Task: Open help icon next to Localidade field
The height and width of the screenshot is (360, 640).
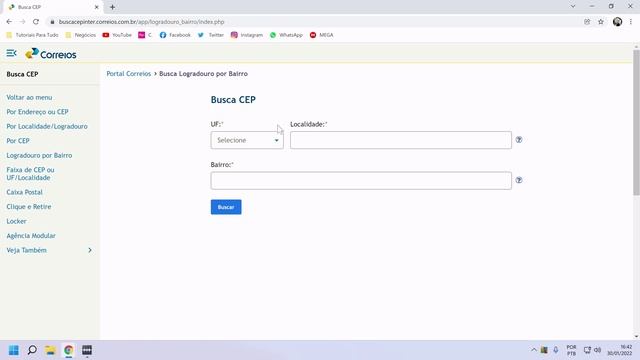Action: [519, 140]
